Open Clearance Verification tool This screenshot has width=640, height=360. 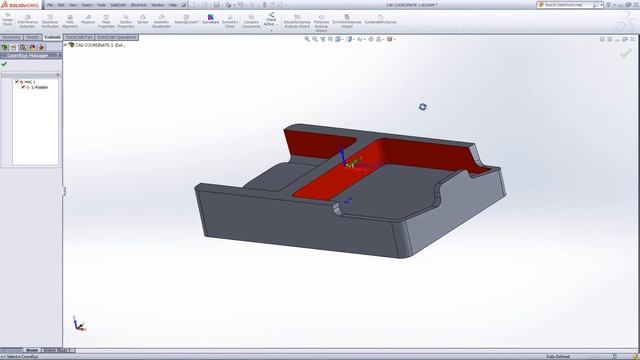coord(50,22)
